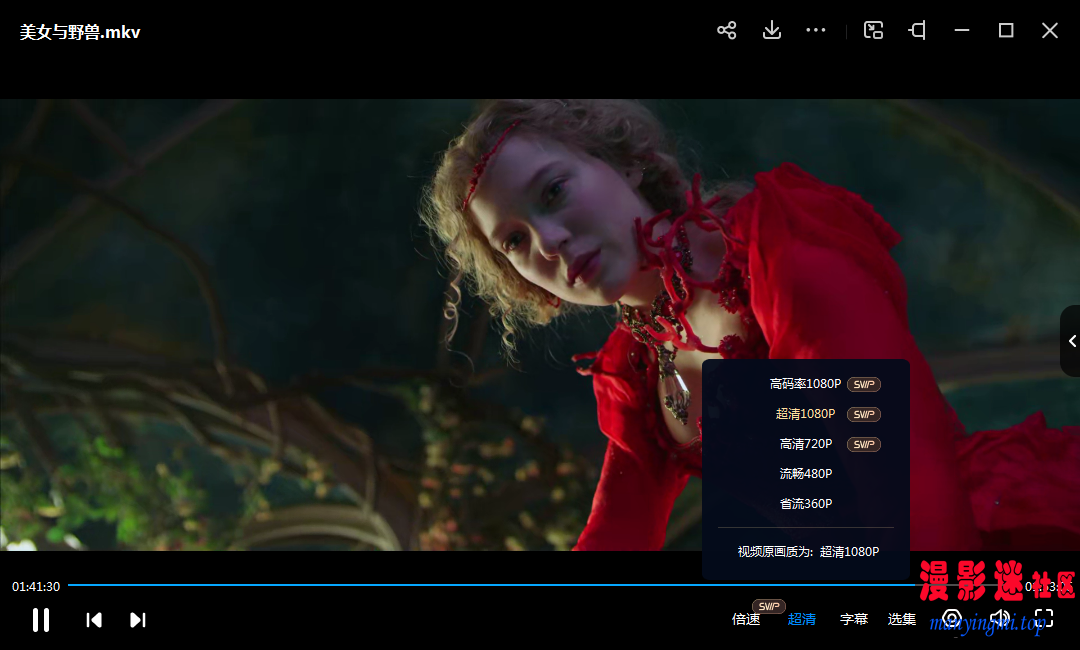Switch to mini player mode icon

pos(873,30)
